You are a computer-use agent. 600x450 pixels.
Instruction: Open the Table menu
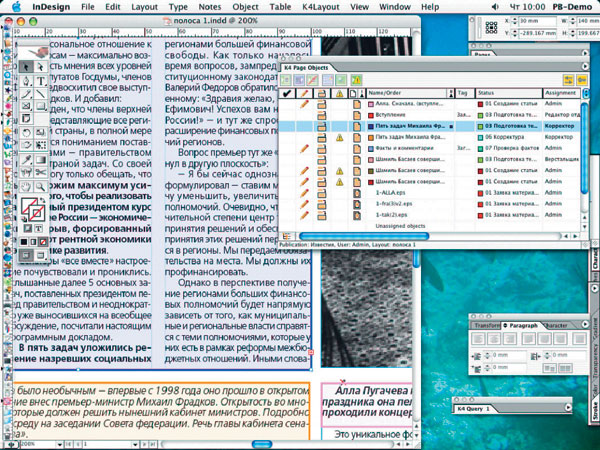(x=280, y=7)
